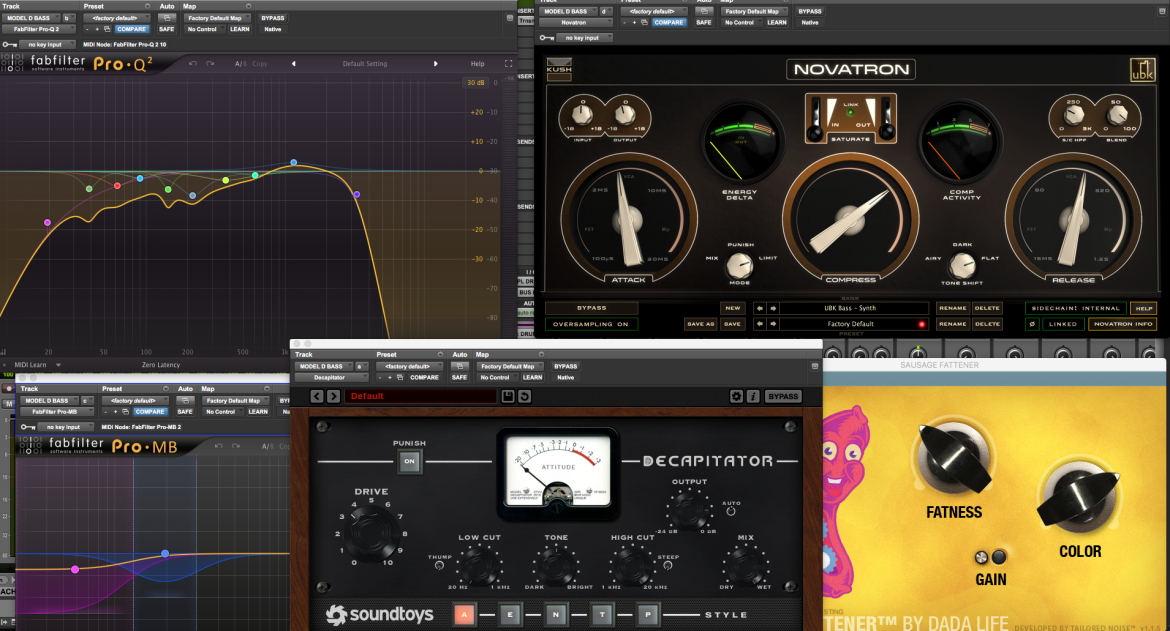Click the Sausage Fattener Fatness knob
The image size is (1170, 631).
point(954,459)
